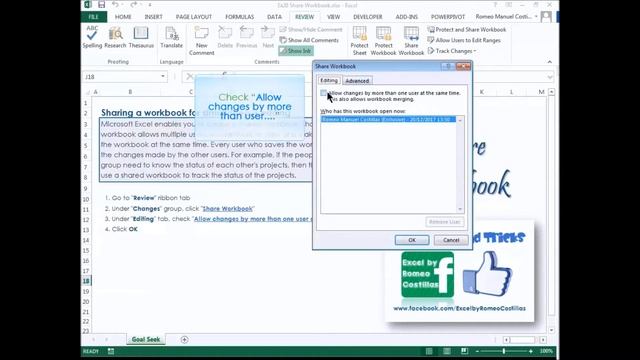Click the horizontal scrollbar right arrow
640x360 pixels.
[x=543, y=340]
